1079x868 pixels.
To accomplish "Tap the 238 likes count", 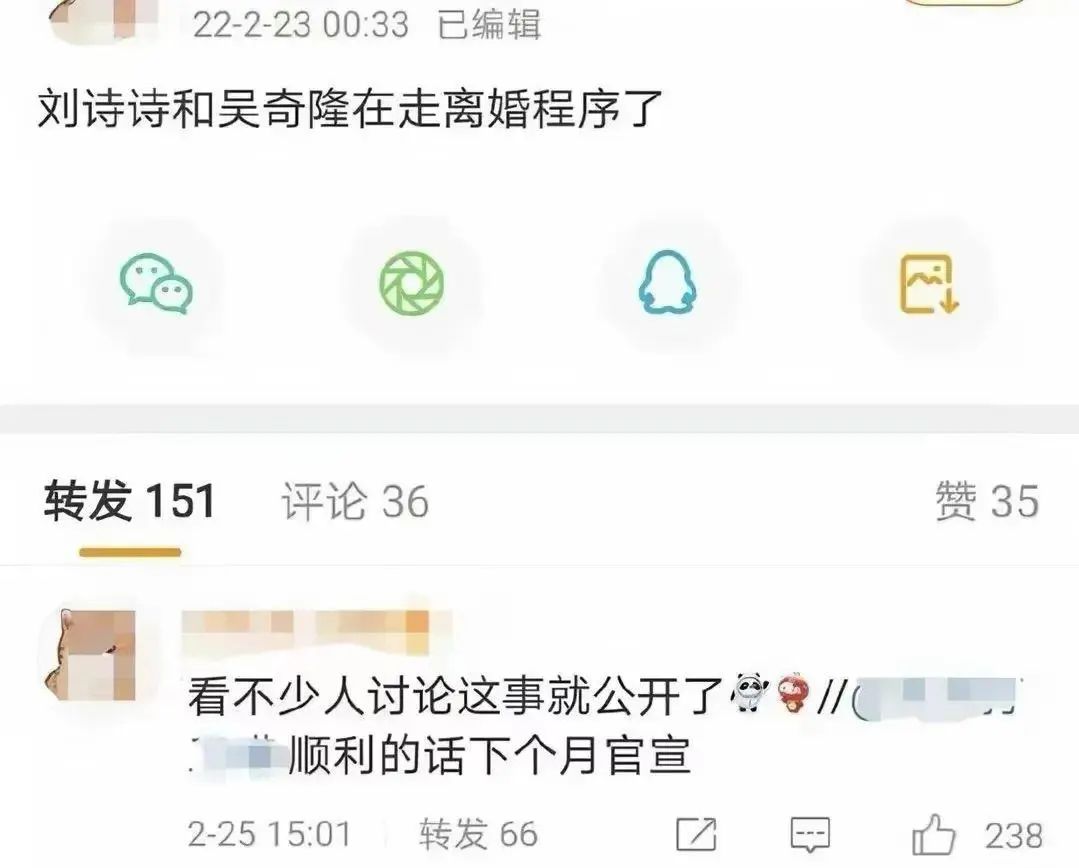I will point(1014,836).
